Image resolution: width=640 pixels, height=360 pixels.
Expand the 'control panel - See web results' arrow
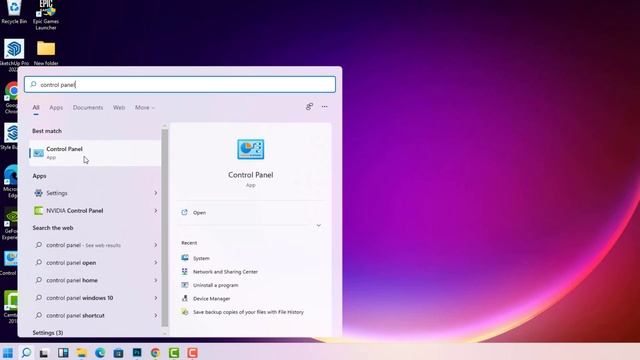tap(156, 245)
